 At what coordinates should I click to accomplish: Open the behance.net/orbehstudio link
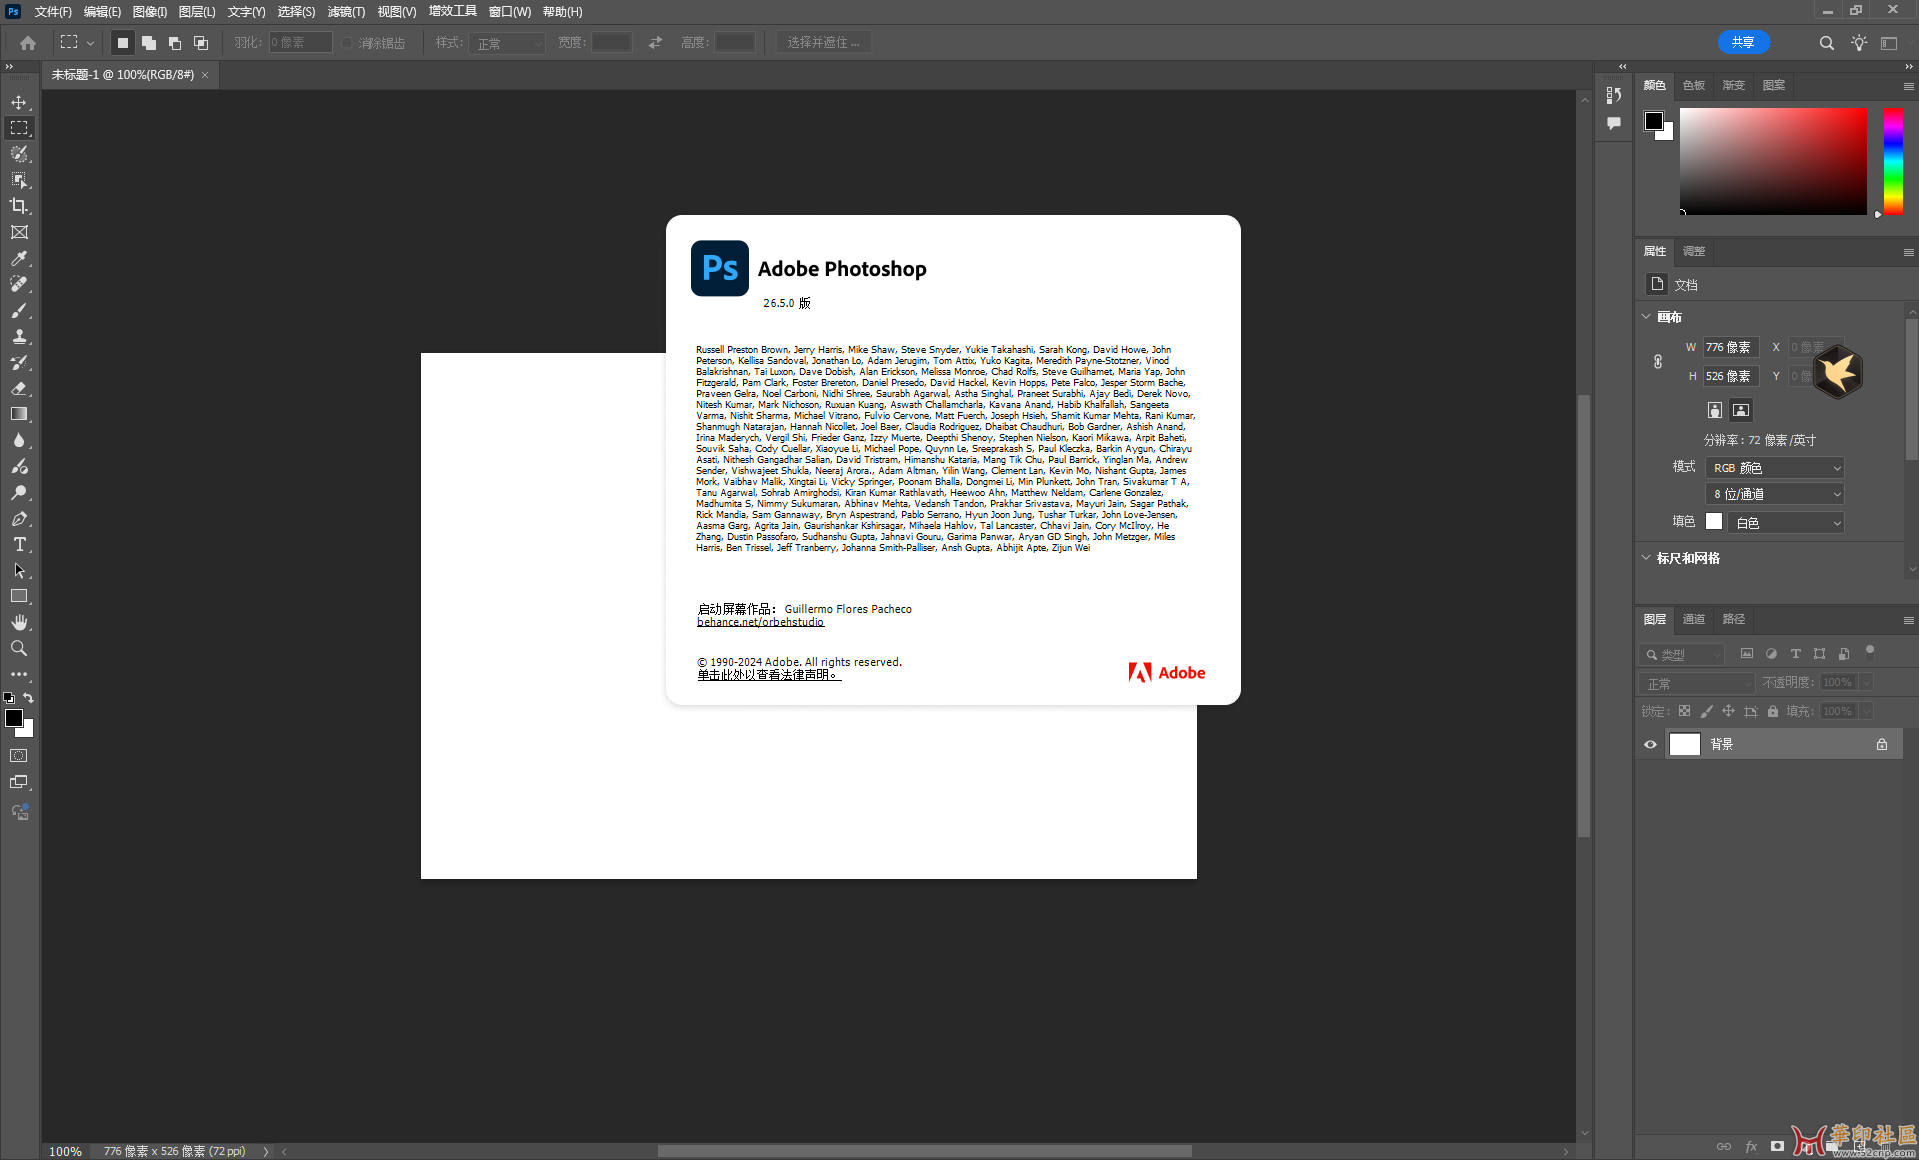(x=760, y=622)
